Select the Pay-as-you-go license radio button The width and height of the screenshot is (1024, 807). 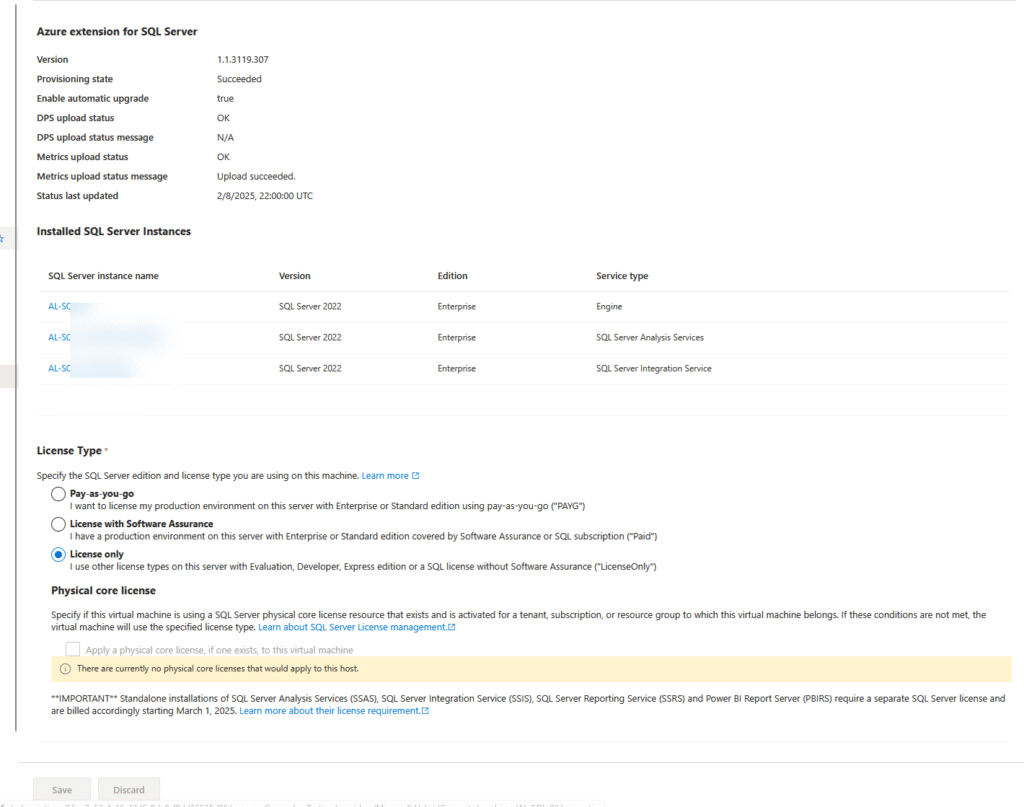[x=58, y=494]
